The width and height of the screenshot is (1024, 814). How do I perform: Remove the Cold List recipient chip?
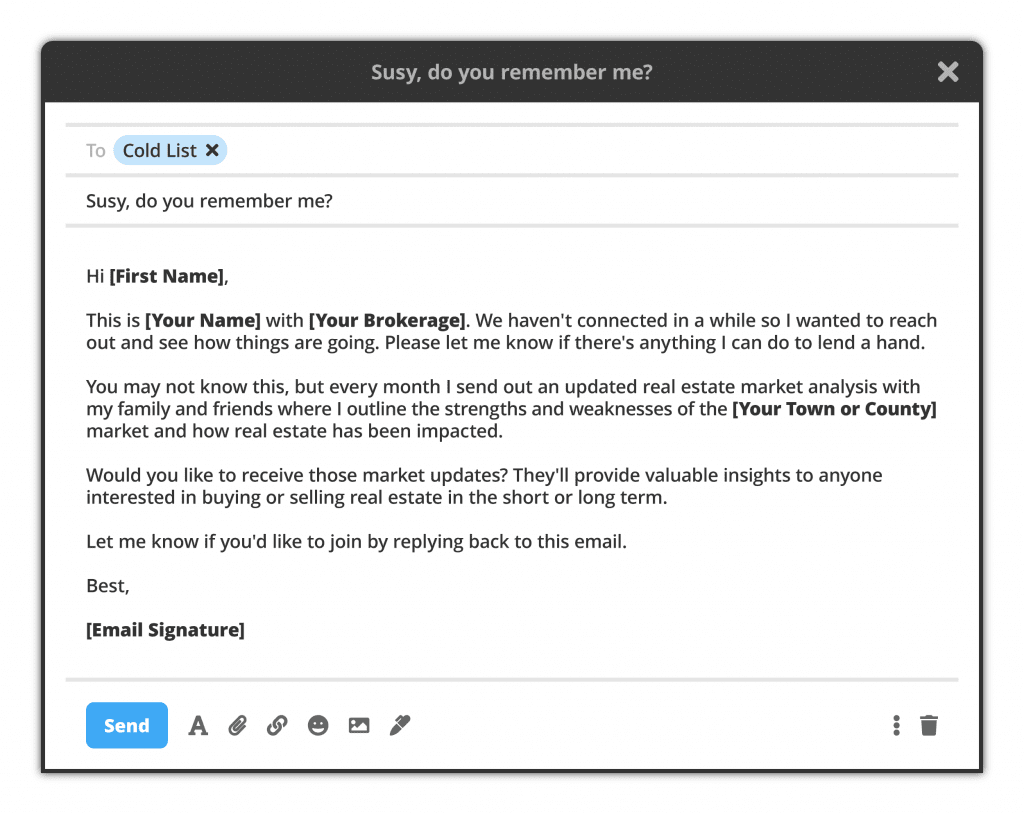point(212,150)
